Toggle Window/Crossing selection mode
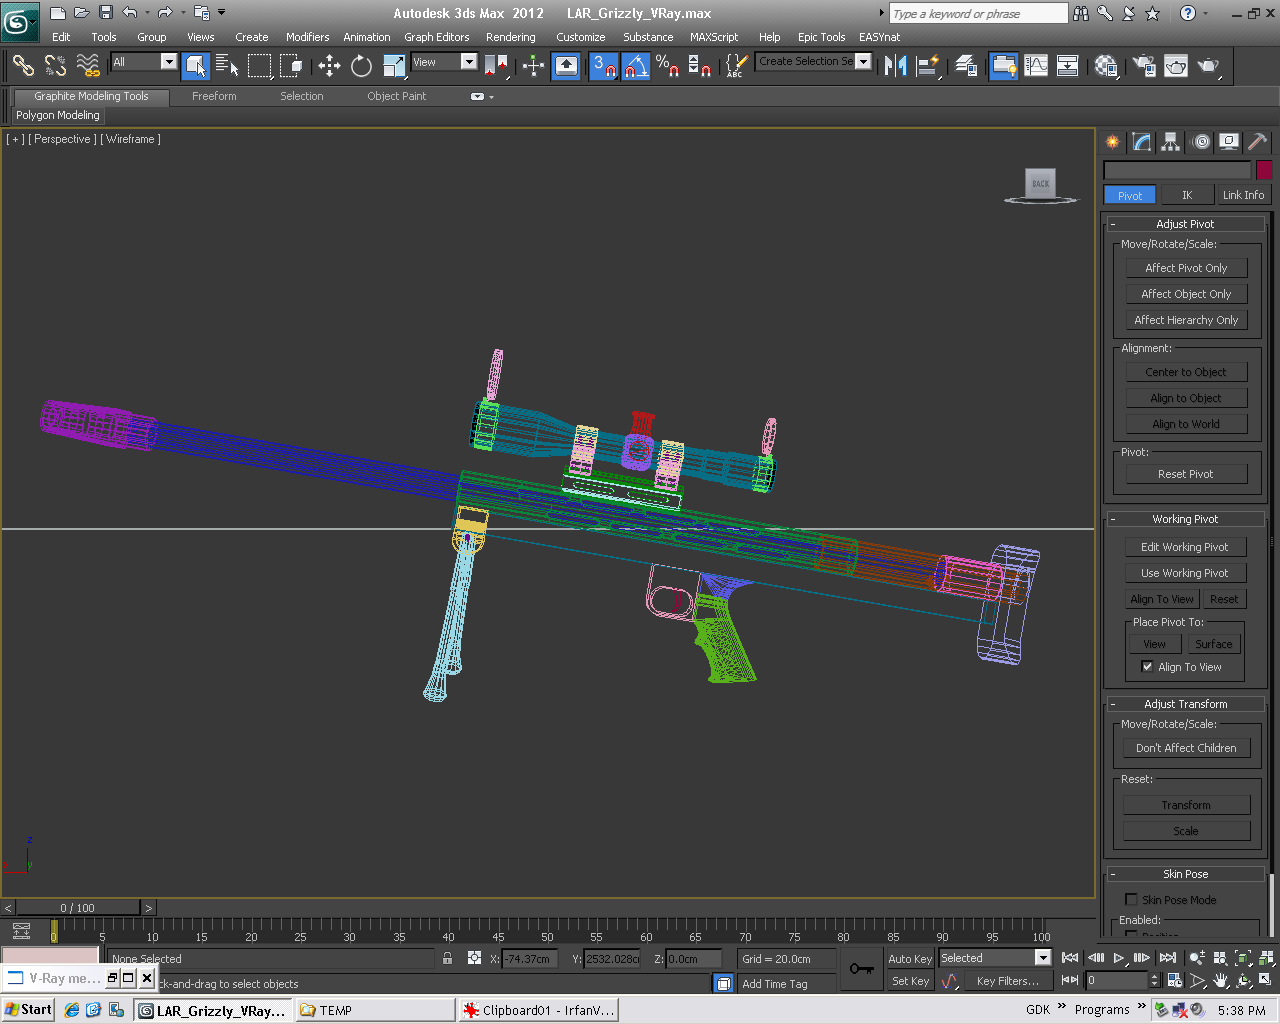The height and width of the screenshot is (1024, 1280). [x=291, y=66]
